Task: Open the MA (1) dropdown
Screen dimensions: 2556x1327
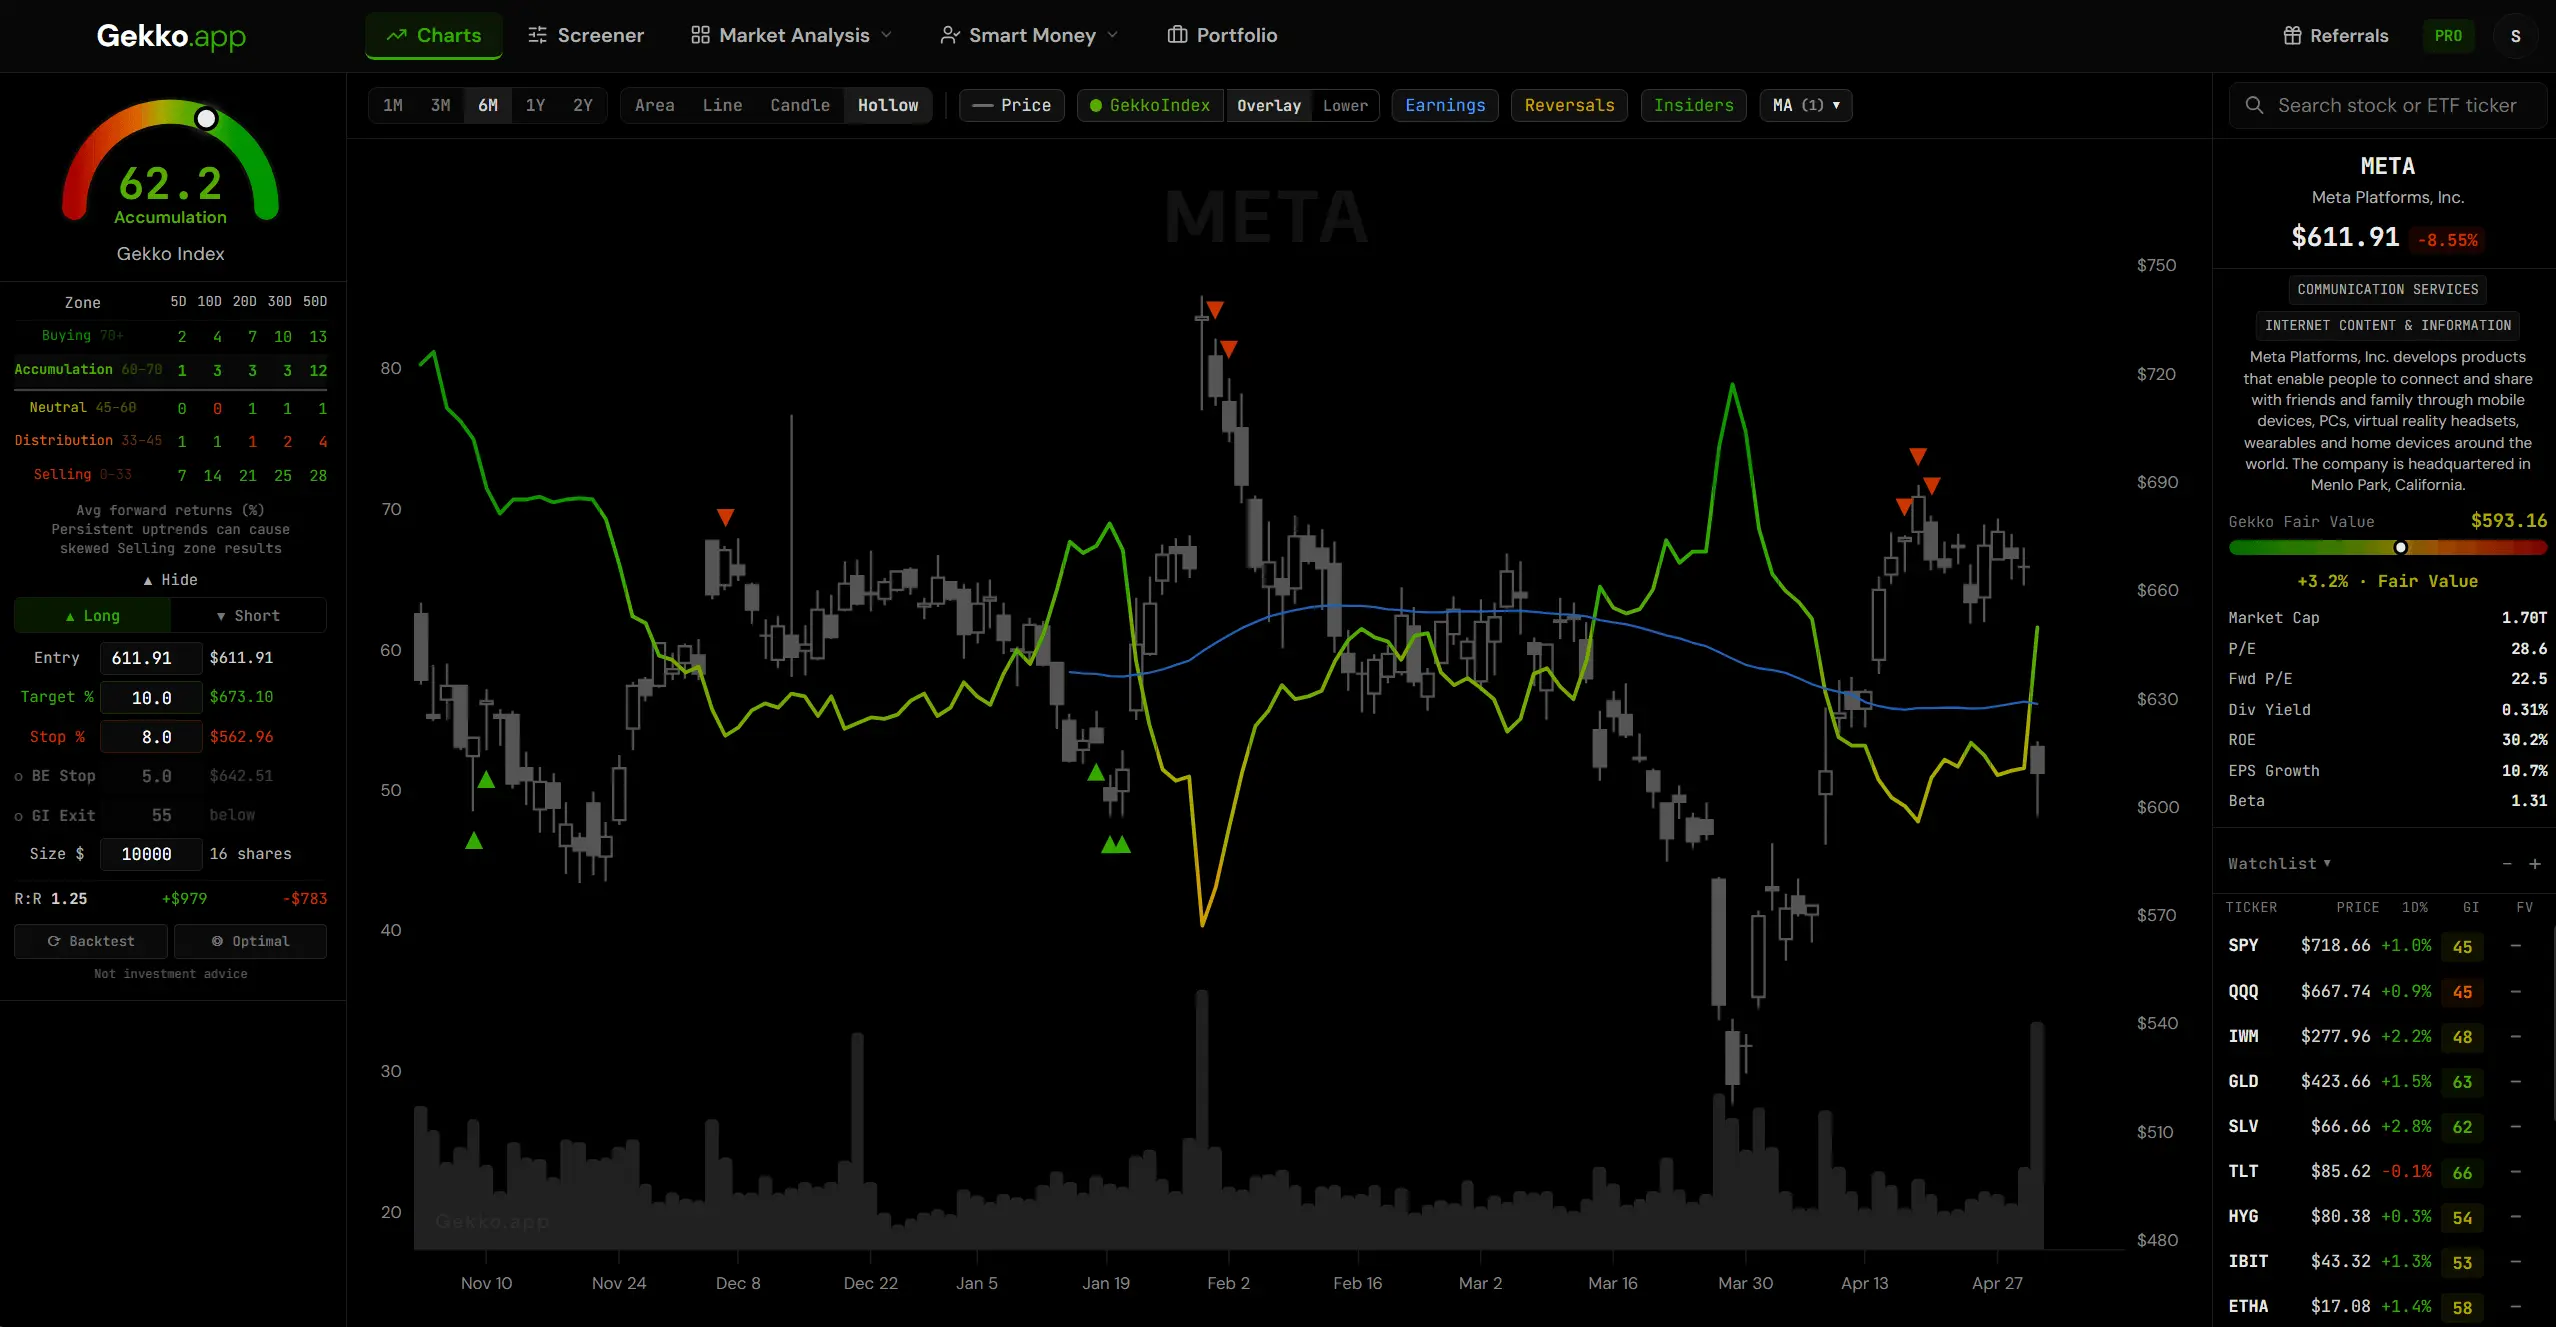Action: (x=1806, y=105)
